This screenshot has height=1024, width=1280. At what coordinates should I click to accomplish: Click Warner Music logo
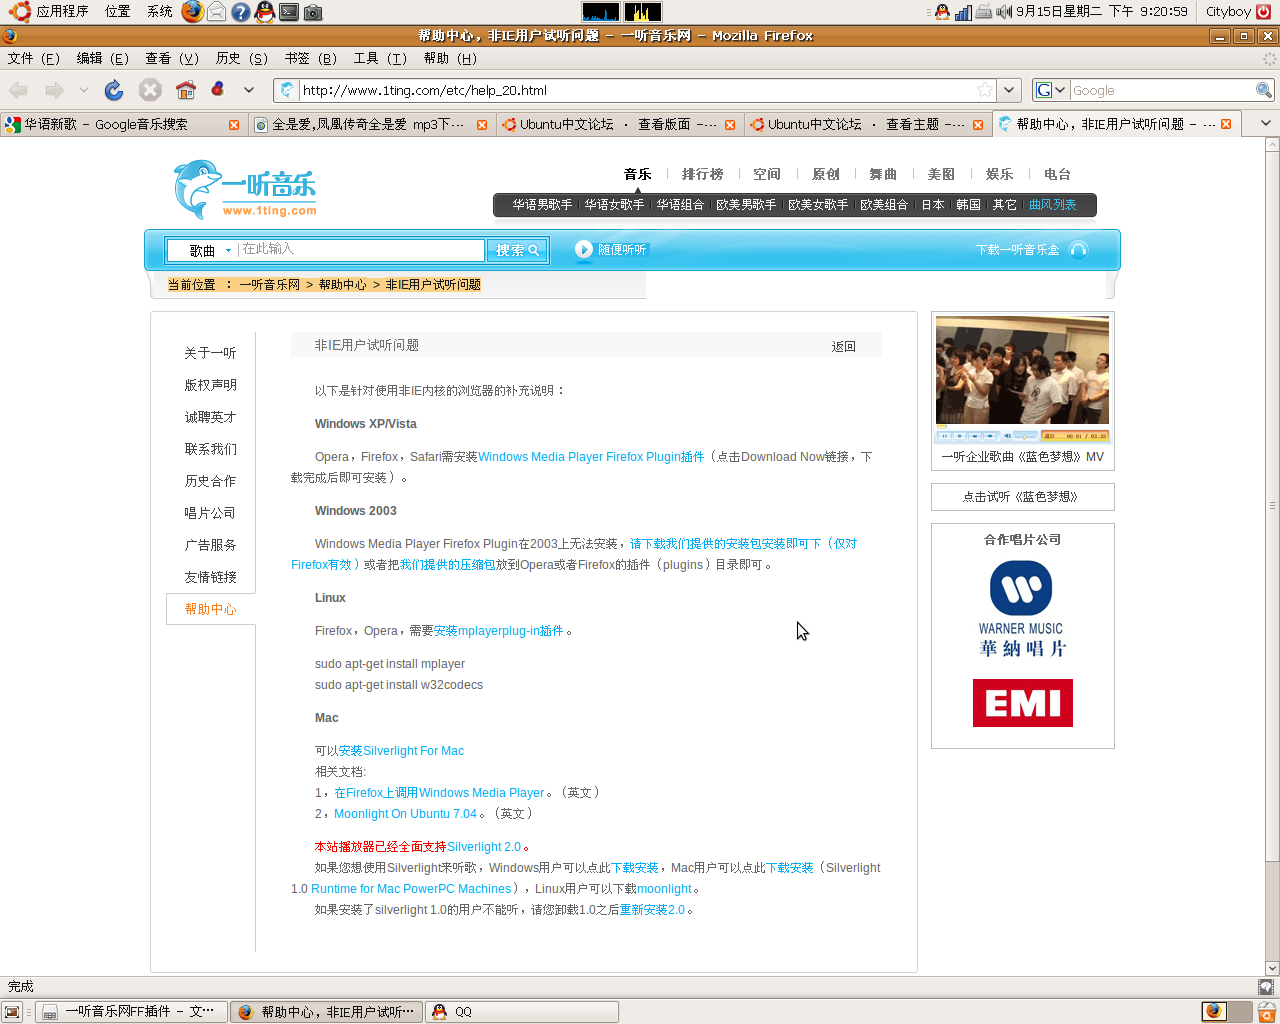click(1021, 609)
